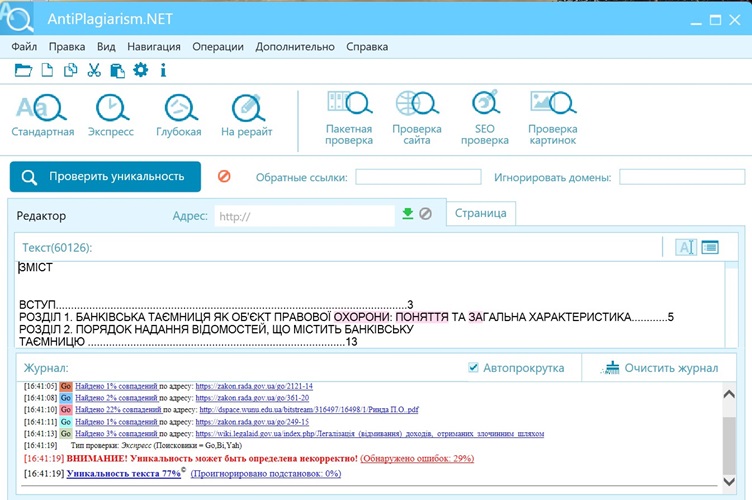Click Проигнорировано подстановок: 0% link
The width and height of the screenshot is (752, 500).
point(266,474)
